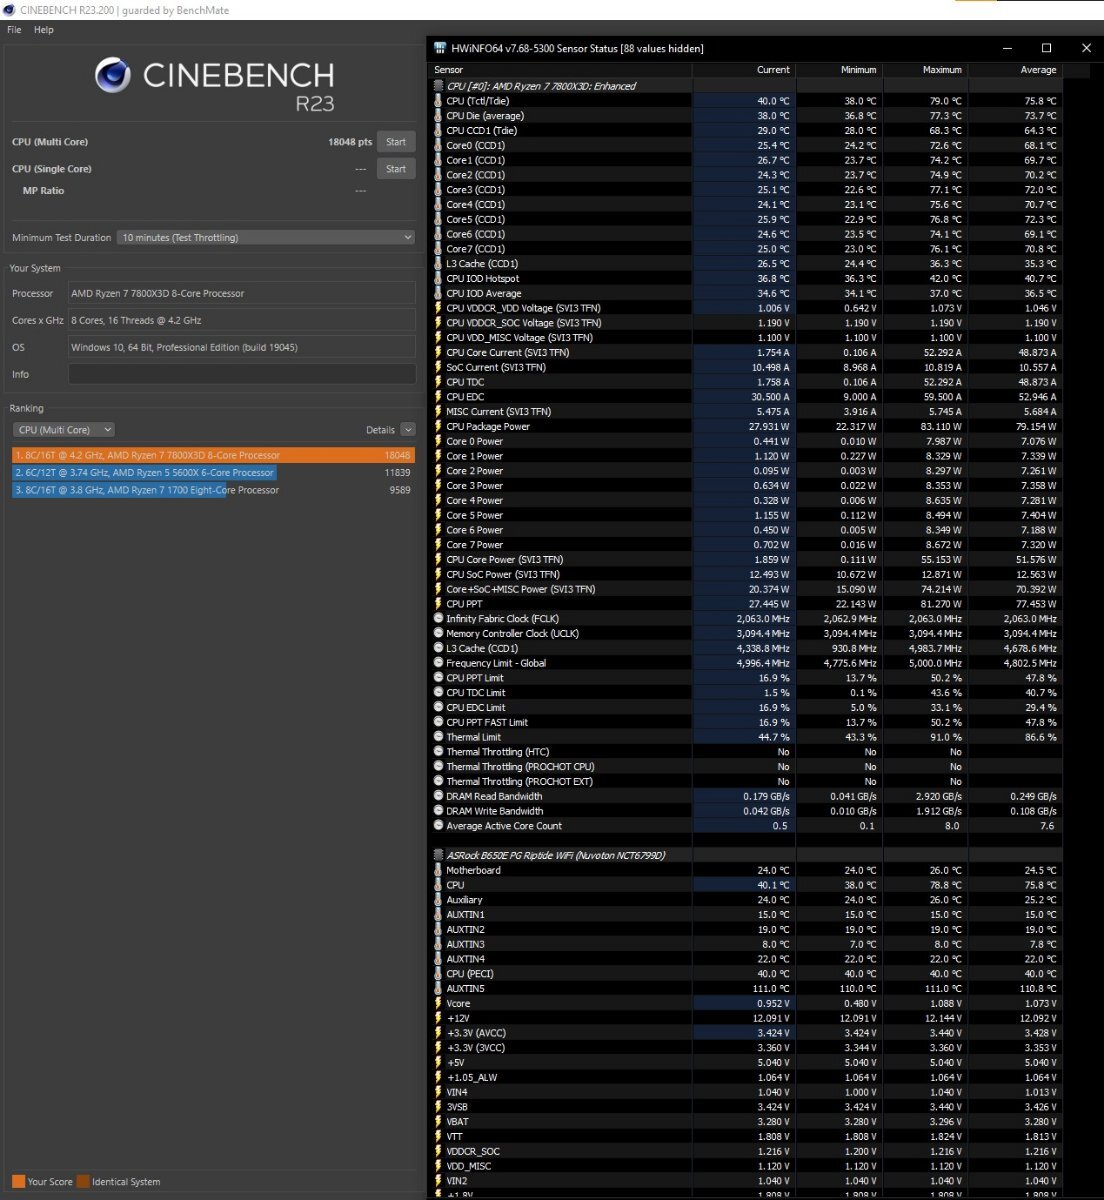This screenshot has height=1200, width=1104.
Task: Click lightning icon beside Vcore
Action: point(438,1003)
